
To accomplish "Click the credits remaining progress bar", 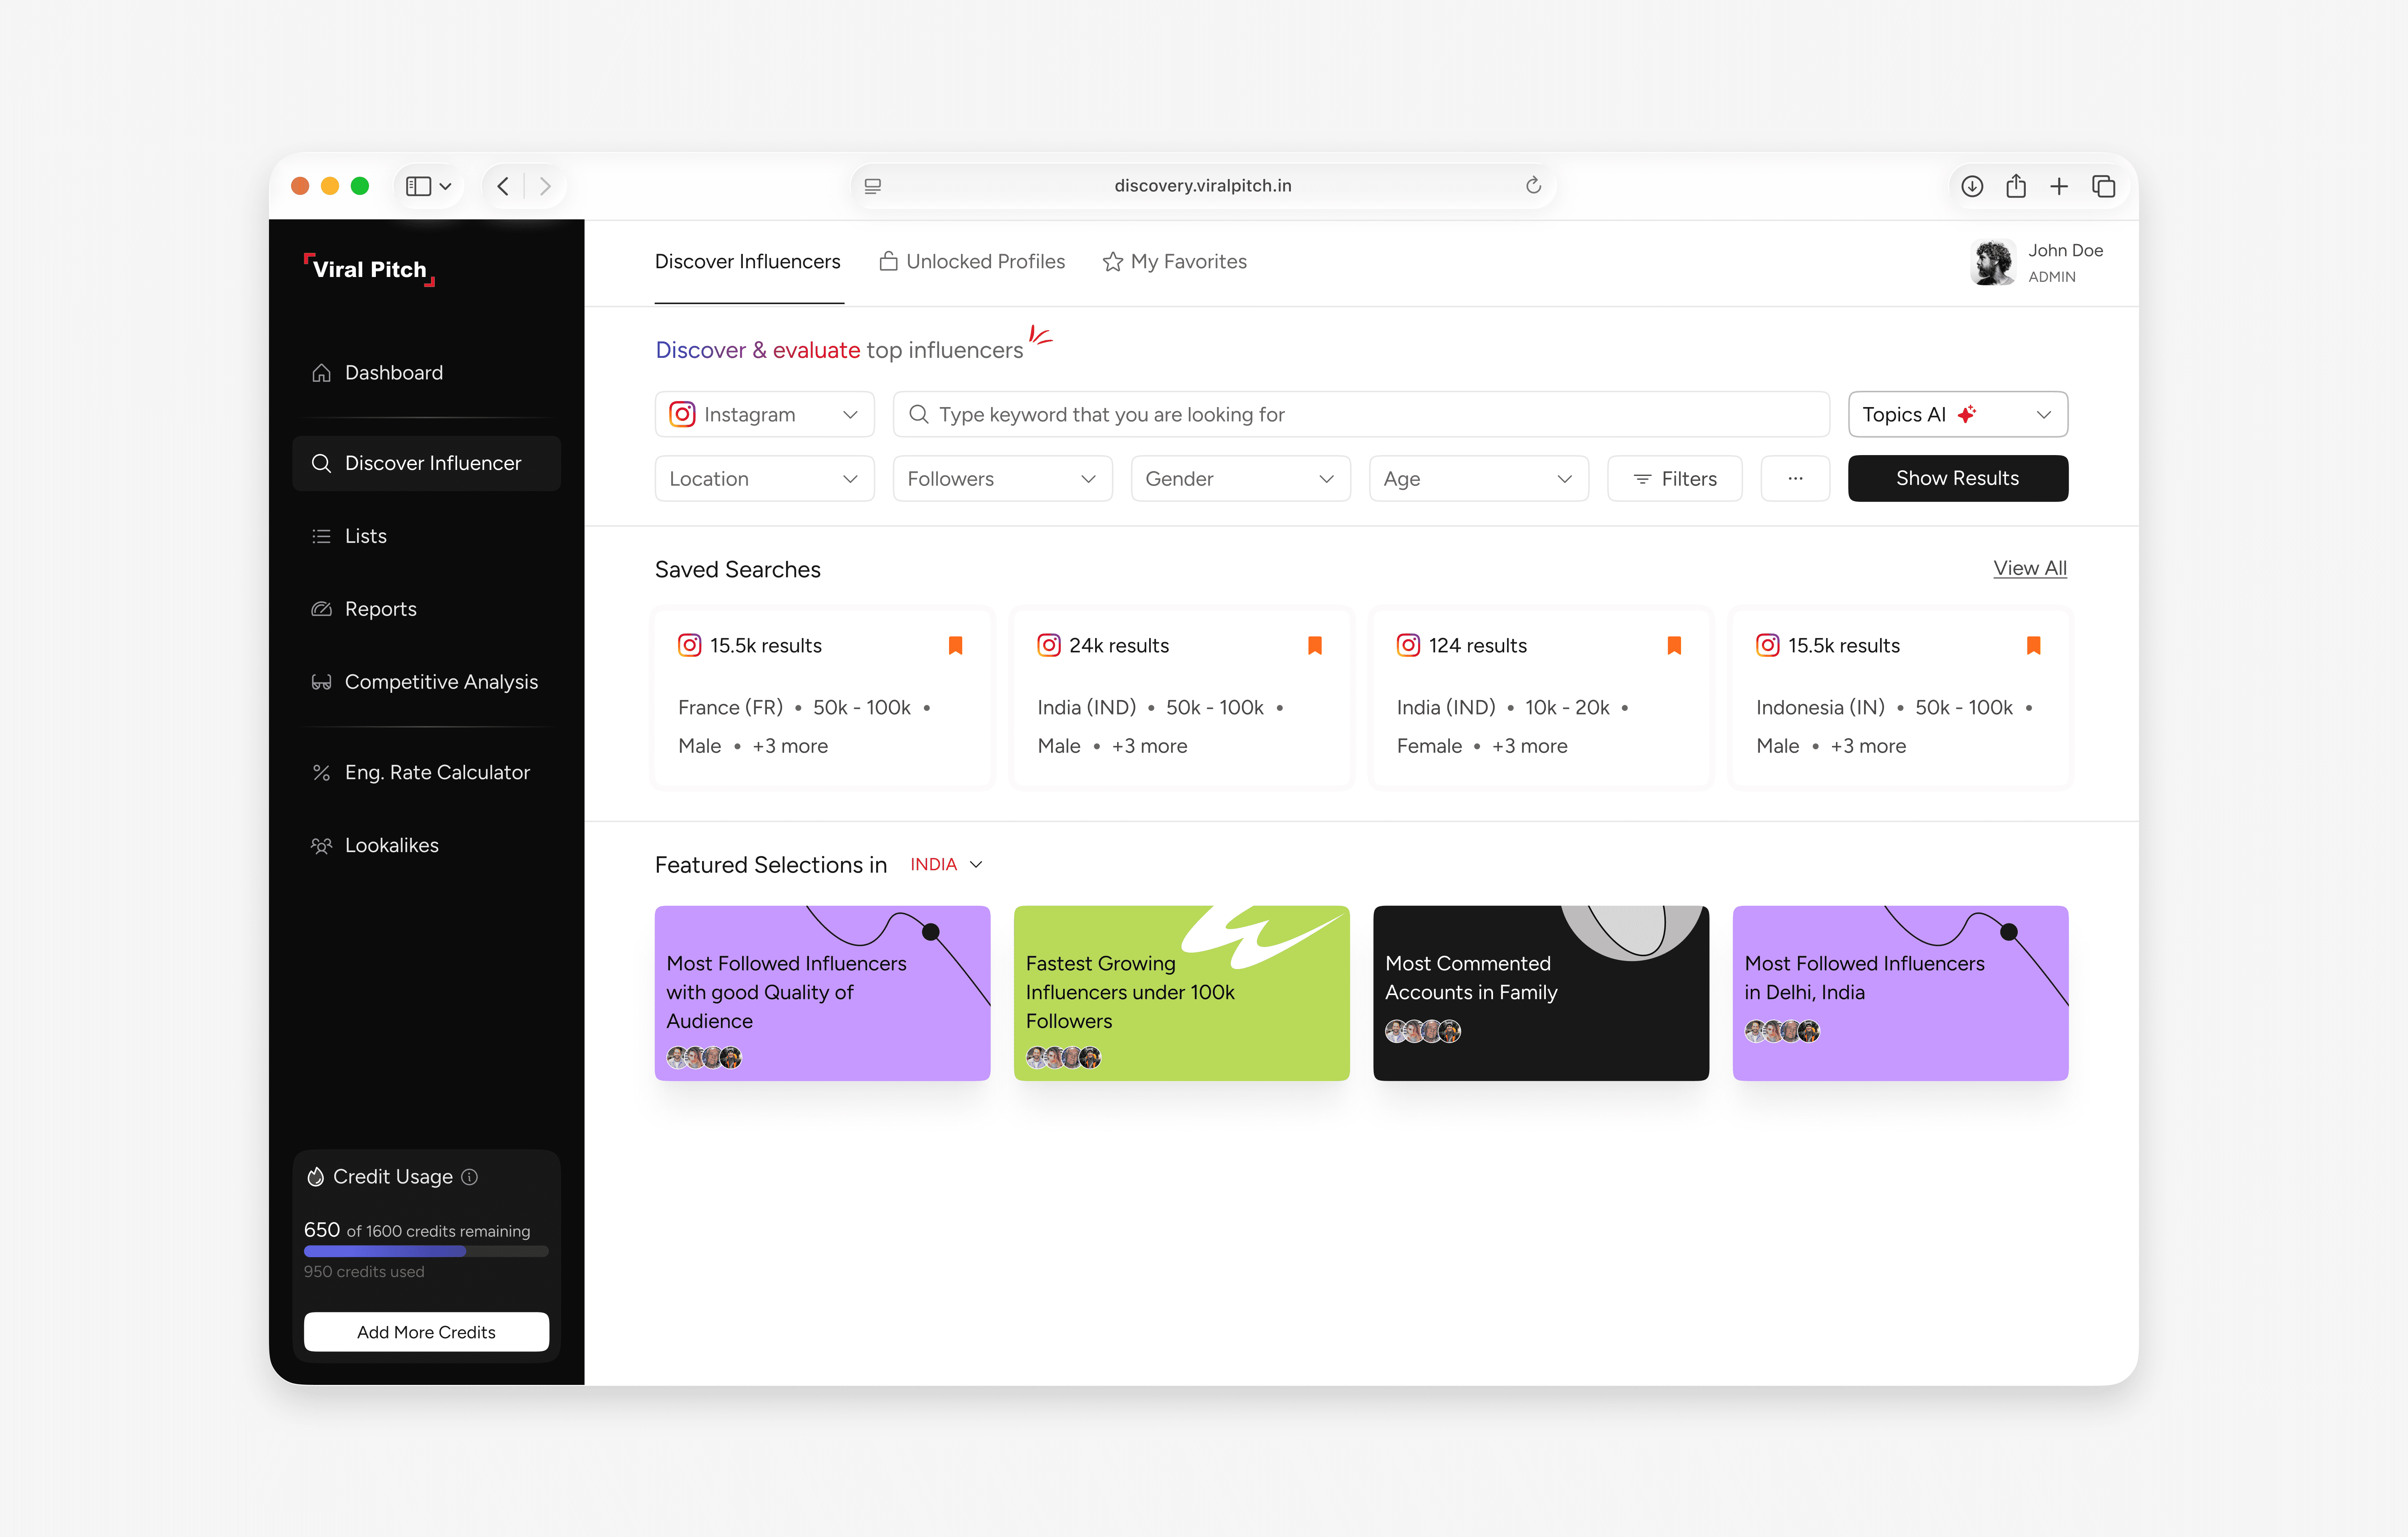I will (426, 1251).
